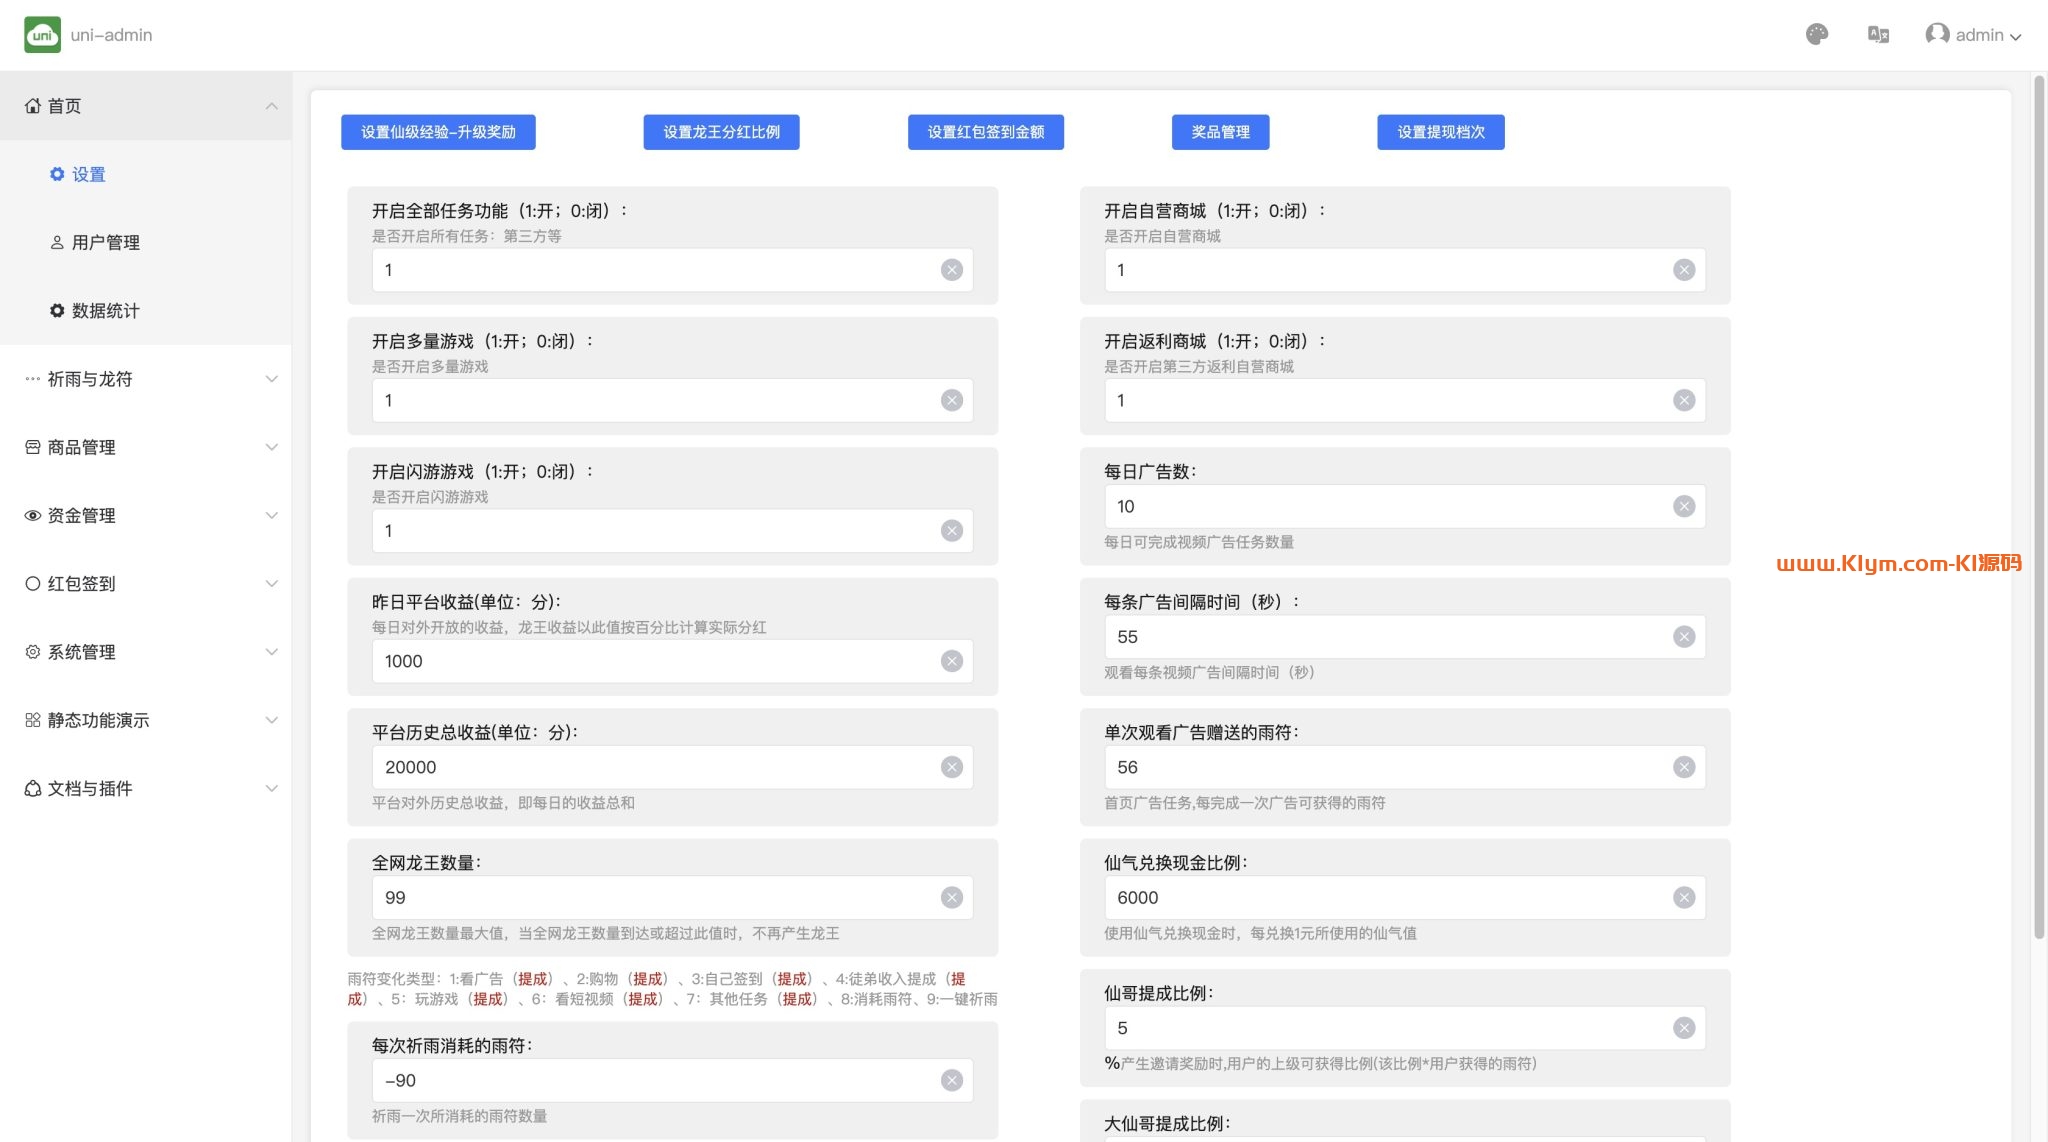
Task: Click the language translate icon
Action: click(1878, 35)
